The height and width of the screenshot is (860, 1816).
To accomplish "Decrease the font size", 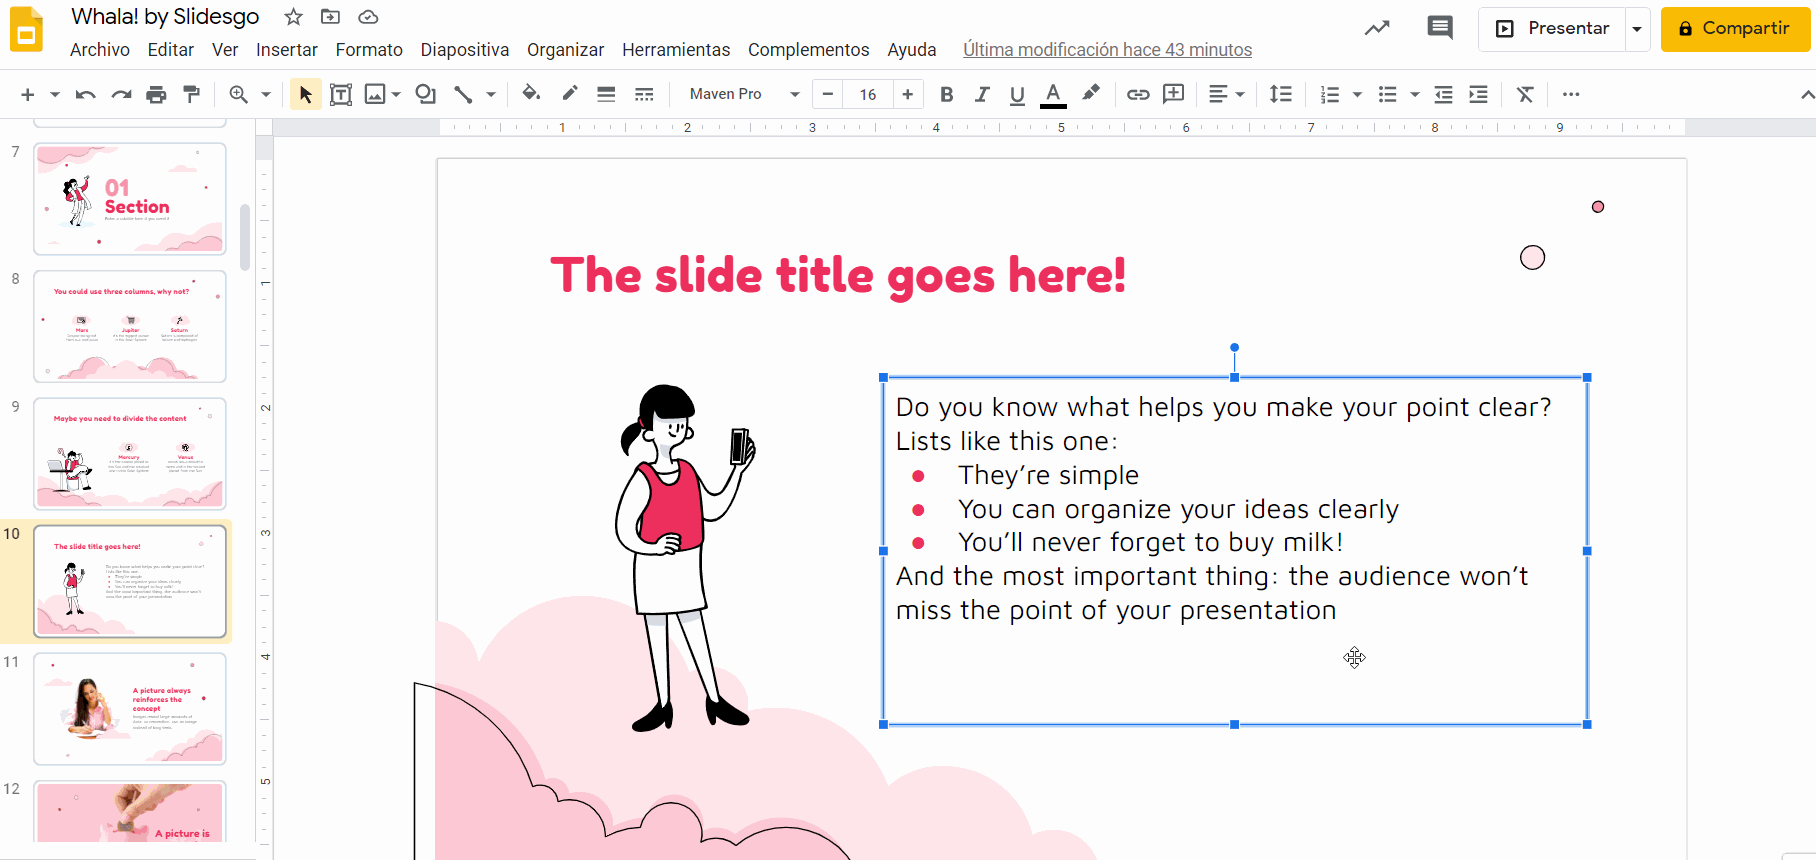I will (x=827, y=94).
